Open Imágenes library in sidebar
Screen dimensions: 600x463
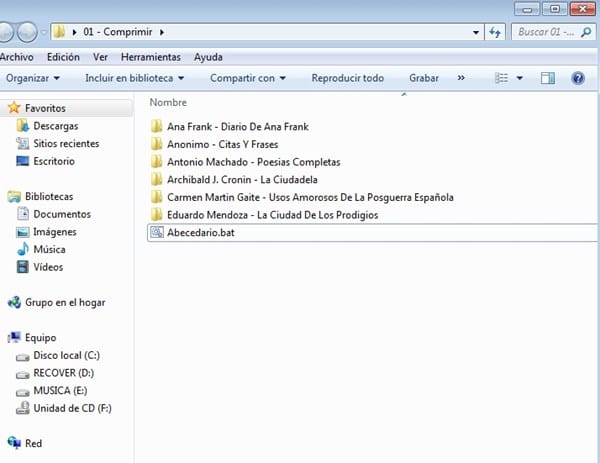(54, 232)
